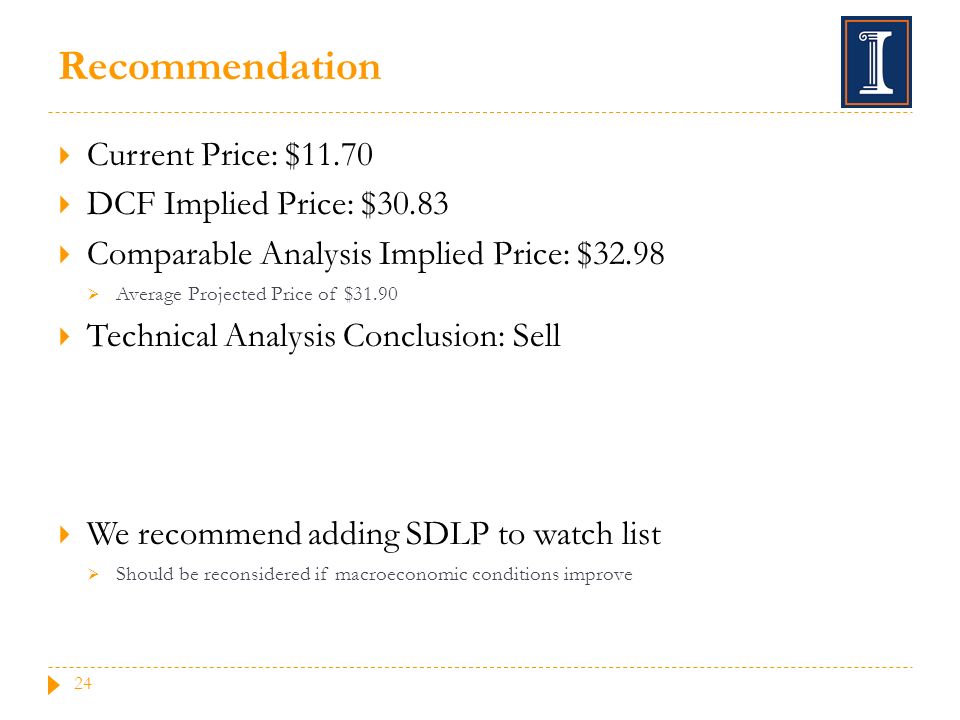Select the Recommendation slide title

click(220, 66)
